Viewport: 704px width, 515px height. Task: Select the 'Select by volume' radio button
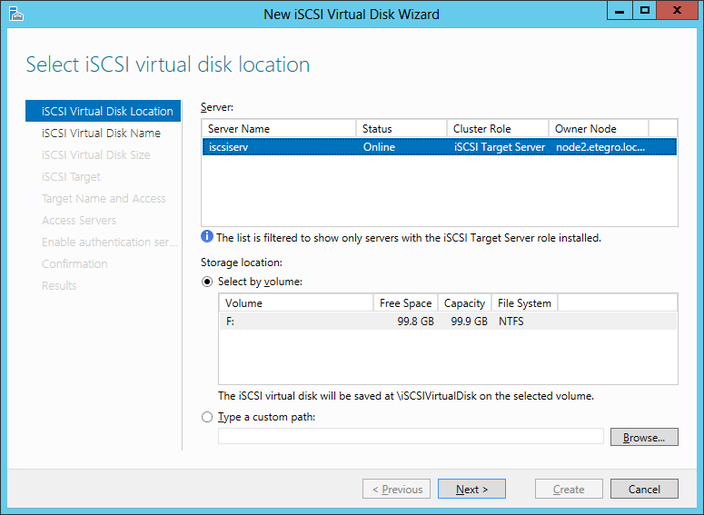pyautogui.click(x=208, y=282)
